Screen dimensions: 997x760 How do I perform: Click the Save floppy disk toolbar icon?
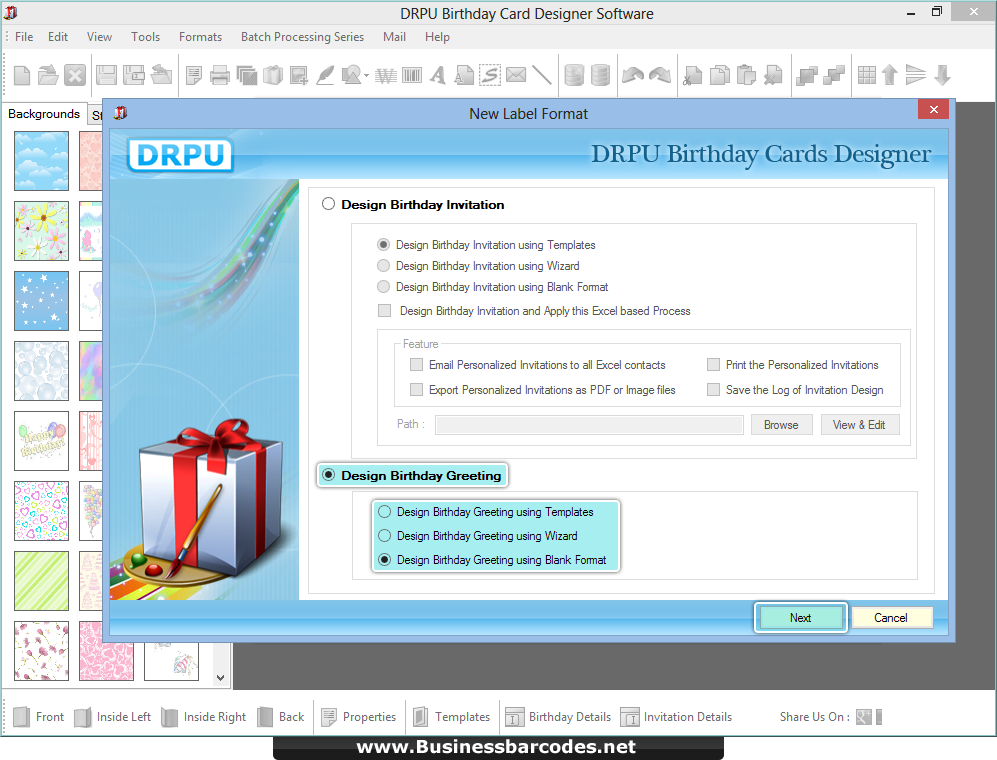click(x=106, y=75)
